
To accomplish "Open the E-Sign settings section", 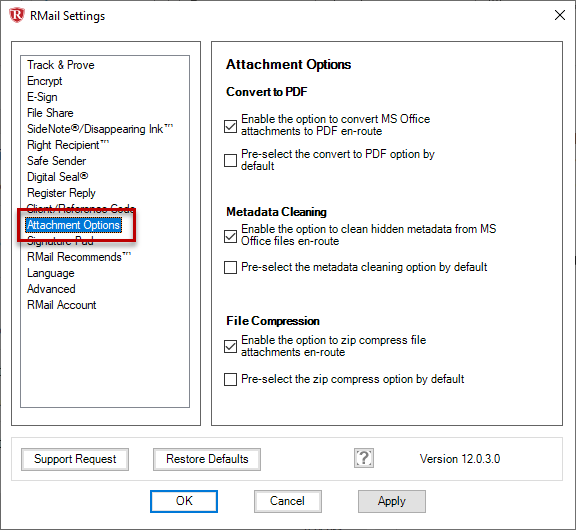I will click(x=42, y=97).
